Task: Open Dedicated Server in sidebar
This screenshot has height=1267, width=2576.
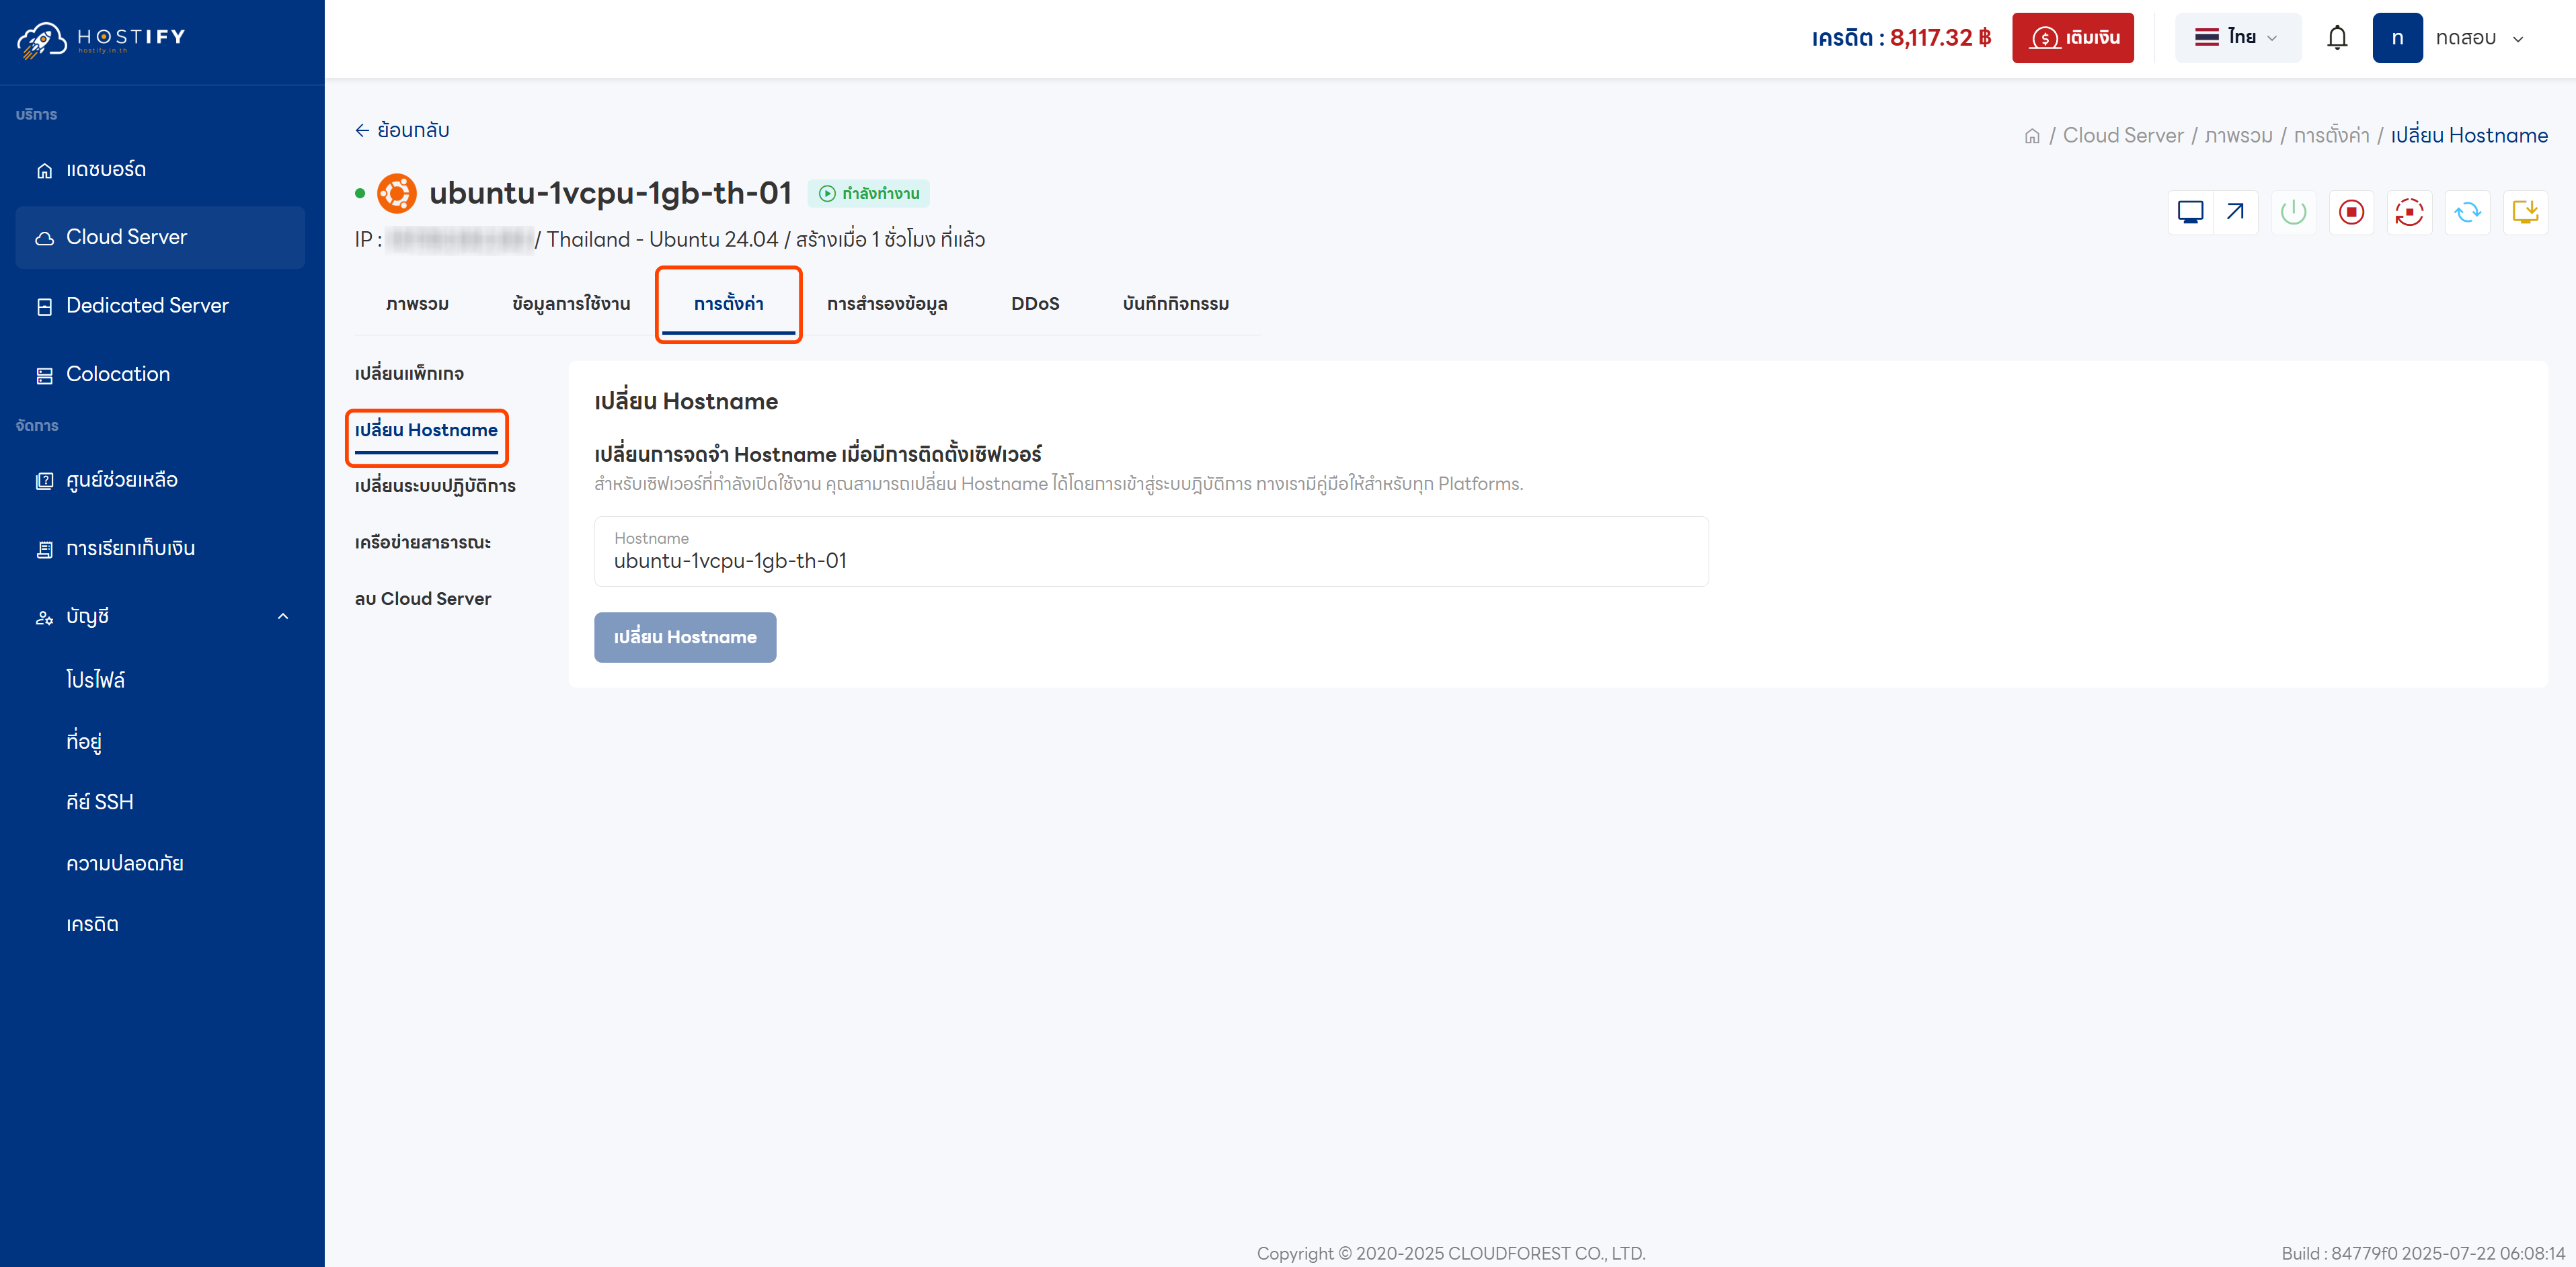Action: pyautogui.click(x=160, y=306)
